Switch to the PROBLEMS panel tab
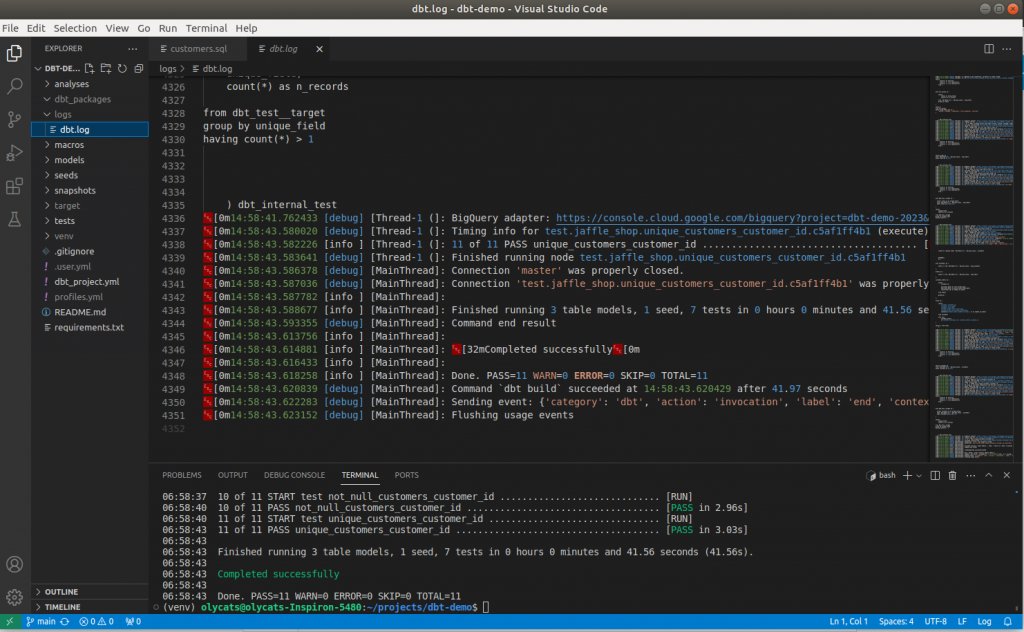 point(182,475)
